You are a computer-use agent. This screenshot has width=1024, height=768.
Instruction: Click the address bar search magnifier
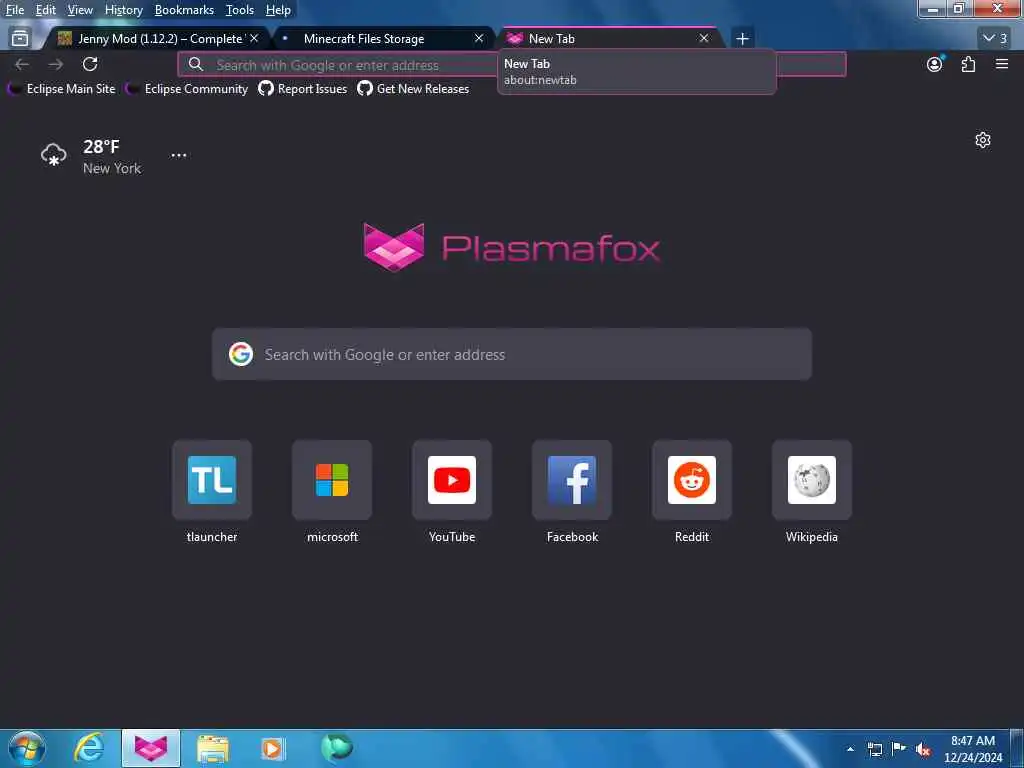(x=196, y=65)
